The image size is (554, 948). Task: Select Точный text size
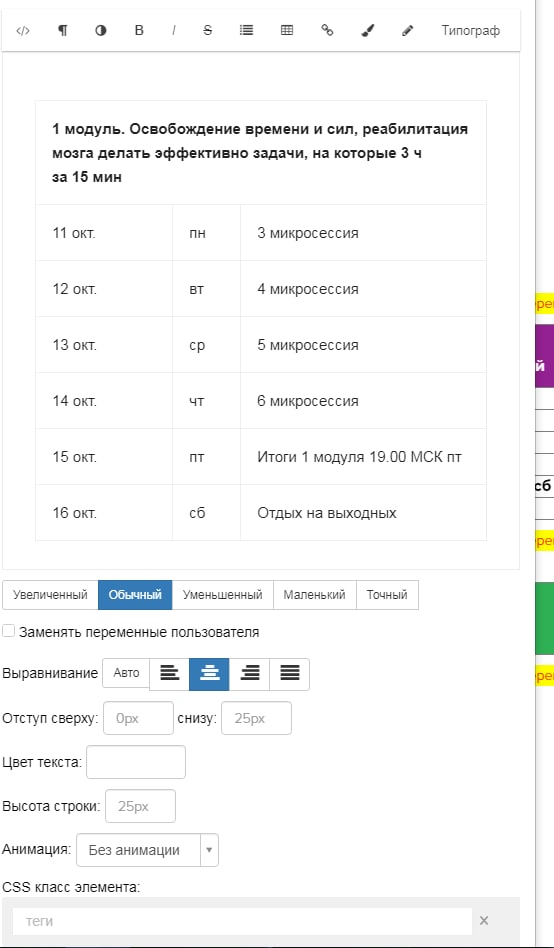pos(387,595)
